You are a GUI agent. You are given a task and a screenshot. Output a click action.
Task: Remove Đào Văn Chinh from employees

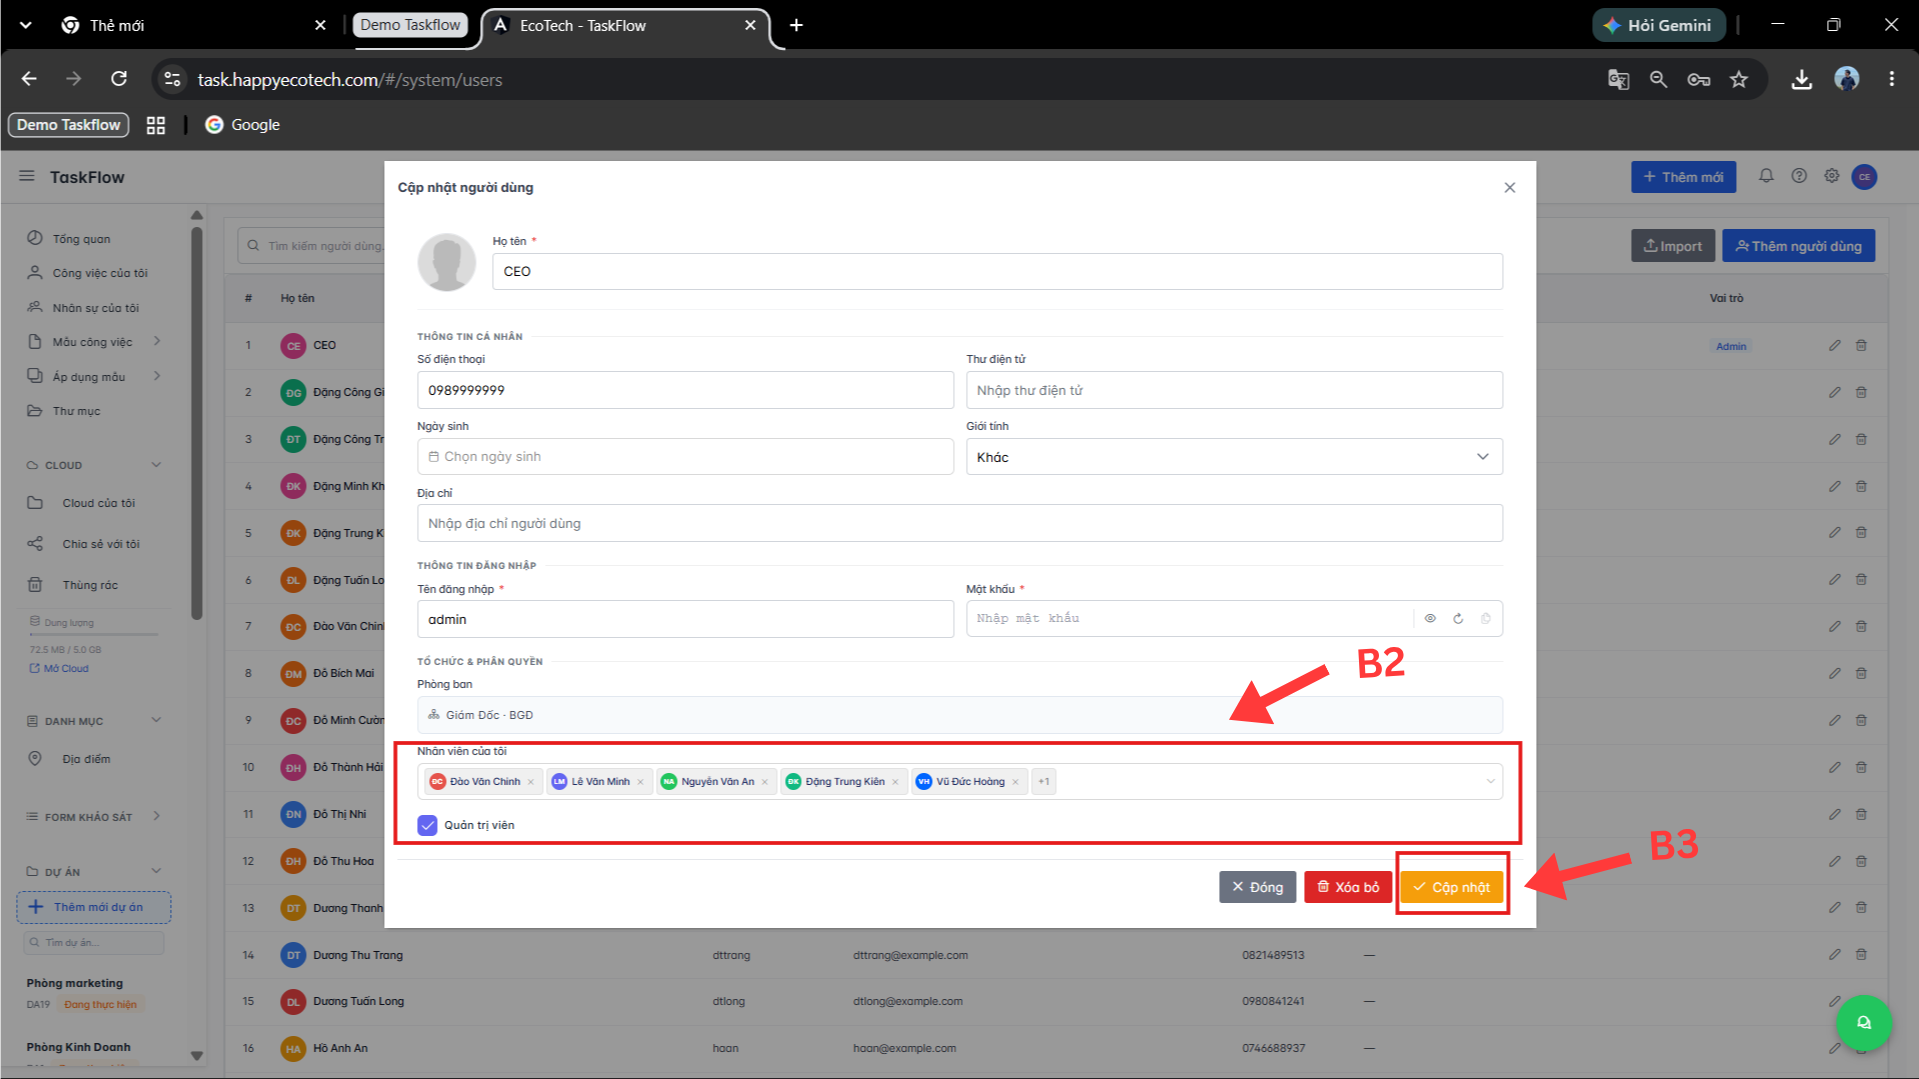[531, 782]
